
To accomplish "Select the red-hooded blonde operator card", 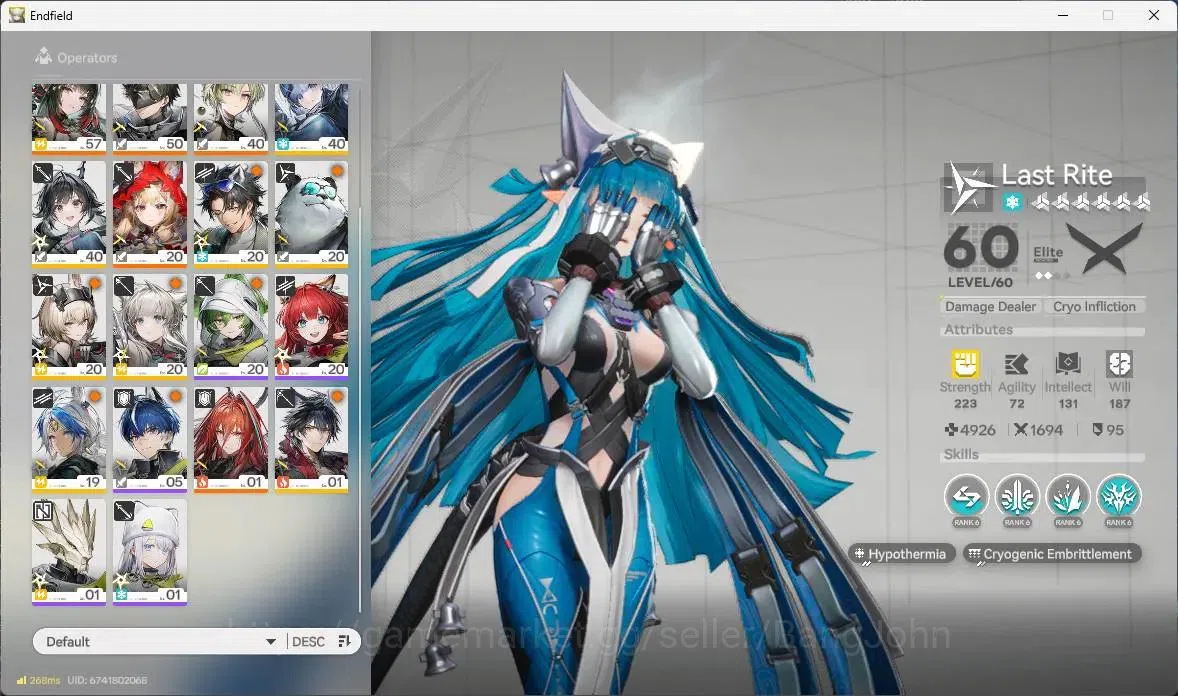I will pyautogui.click(x=150, y=213).
